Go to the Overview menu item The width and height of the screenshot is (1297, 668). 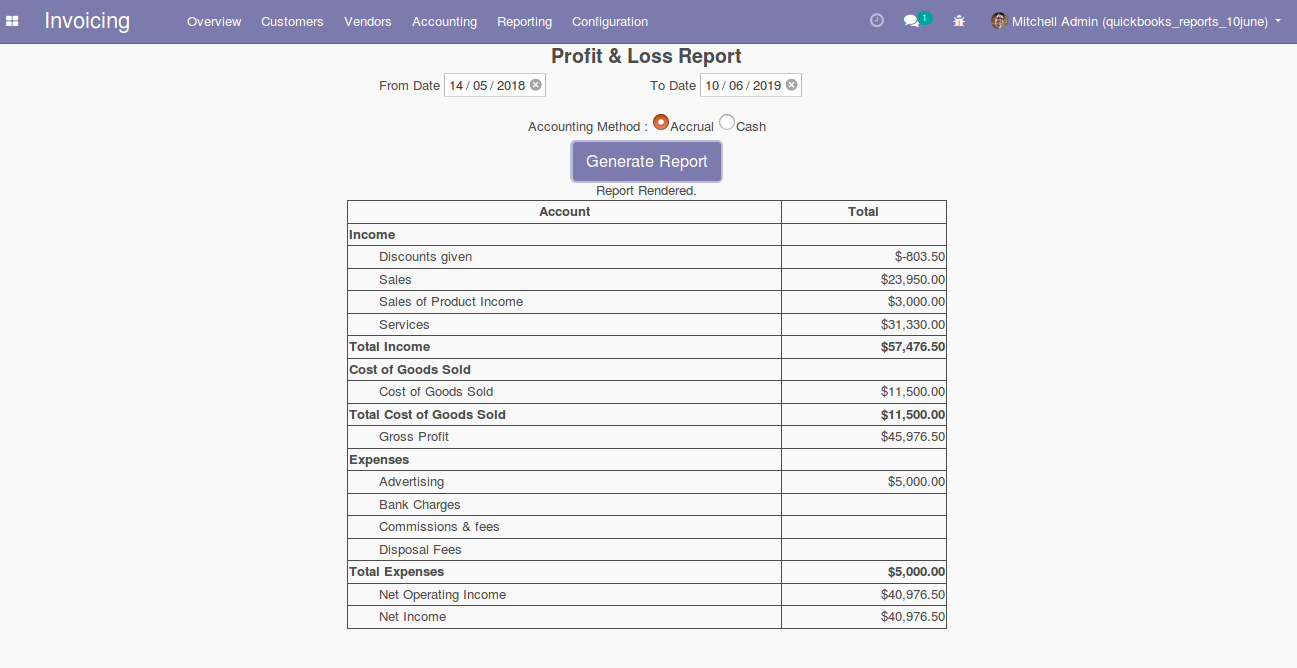click(x=214, y=21)
